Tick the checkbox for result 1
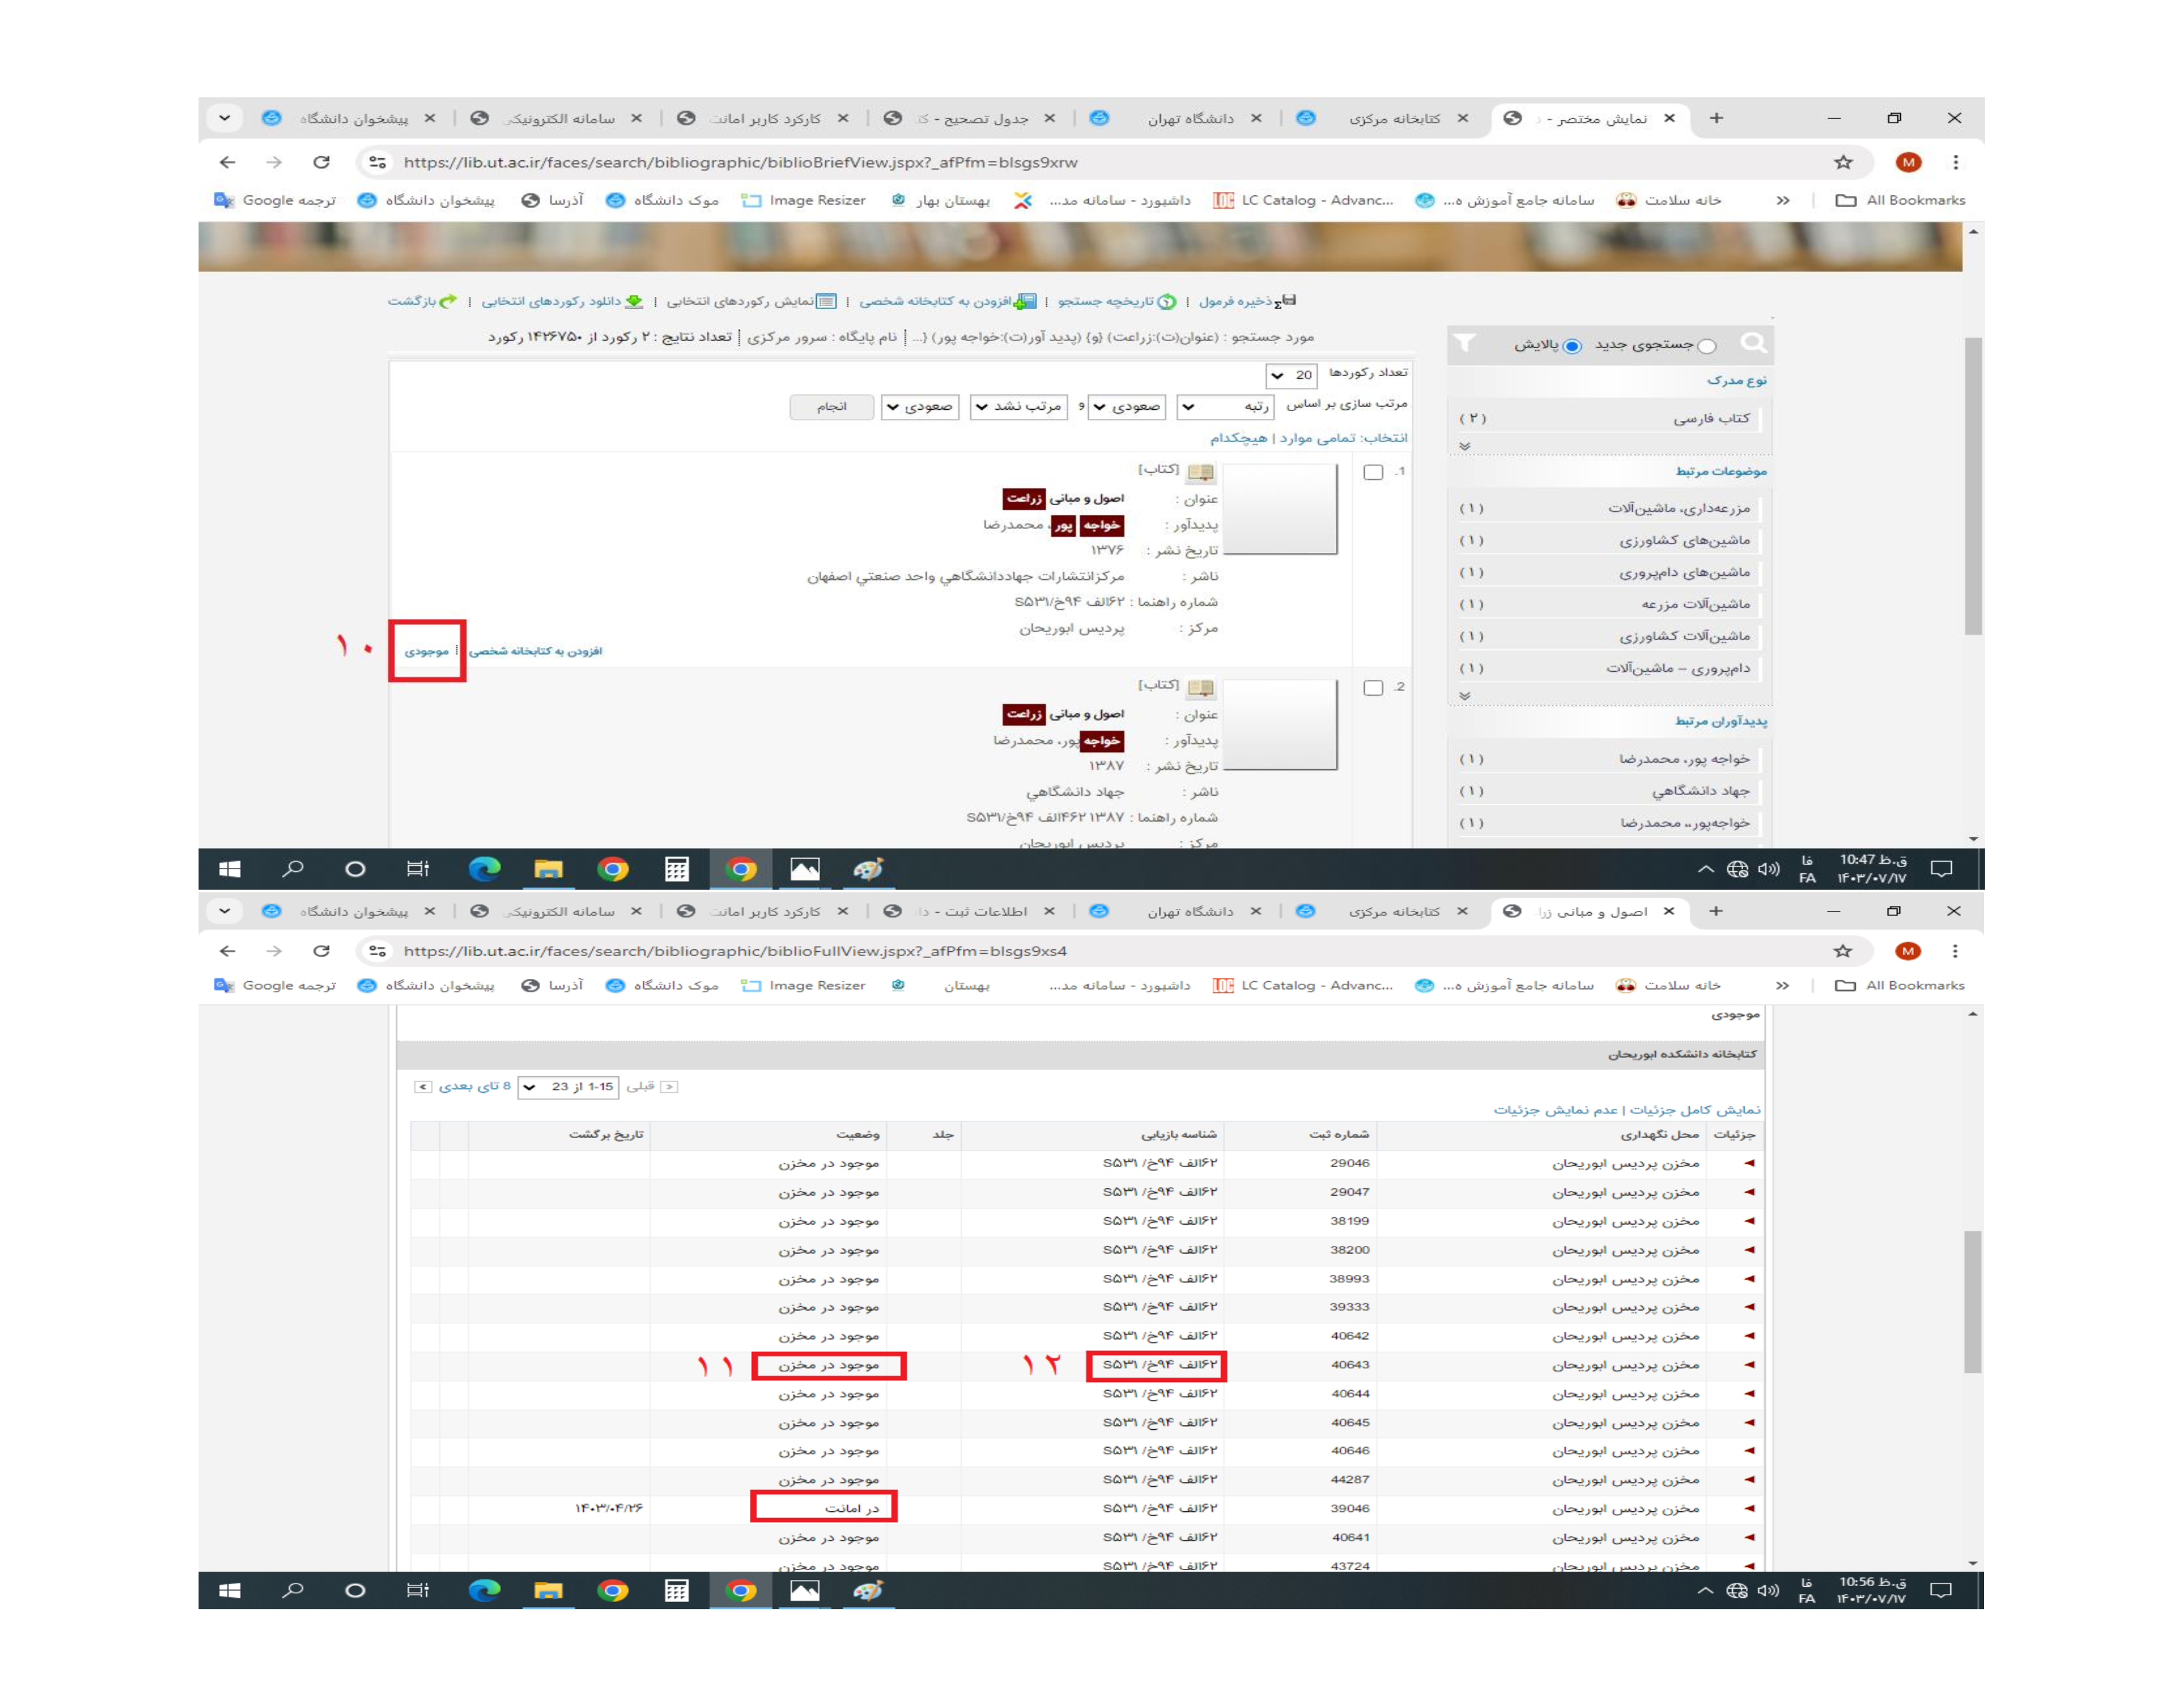 pyautogui.click(x=1373, y=472)
